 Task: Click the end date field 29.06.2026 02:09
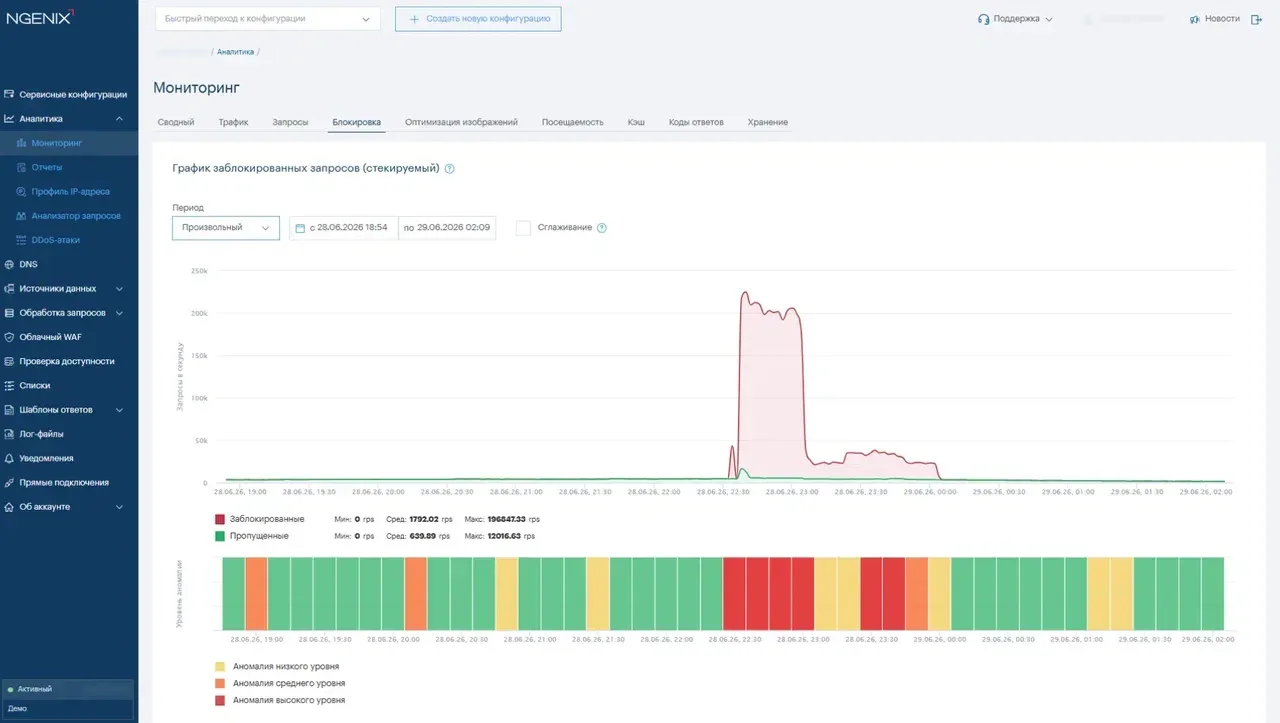[x=447, y=228]
